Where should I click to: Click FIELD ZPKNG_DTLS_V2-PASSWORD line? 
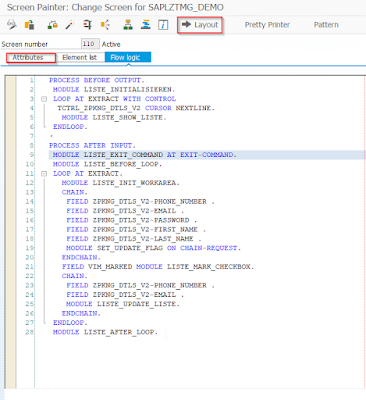click(x=131, y=220)
